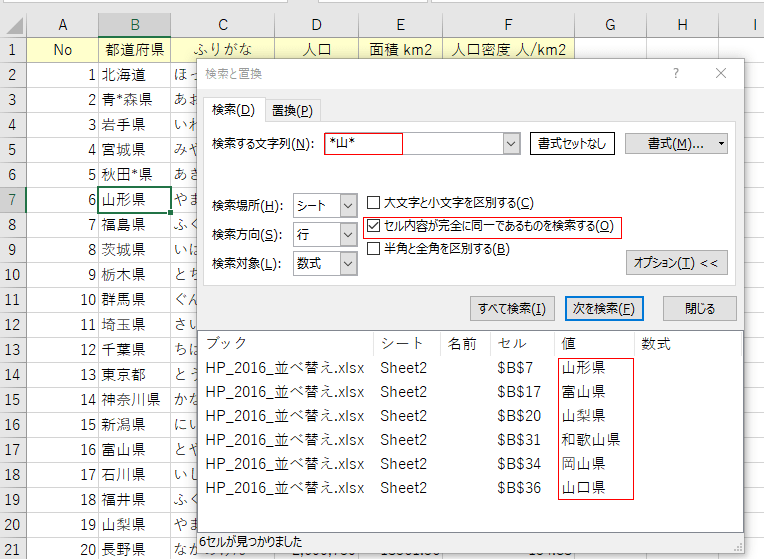
Task: Uncheck セル内容が完全に同一であるものを検索する
Action: (373, 226)
